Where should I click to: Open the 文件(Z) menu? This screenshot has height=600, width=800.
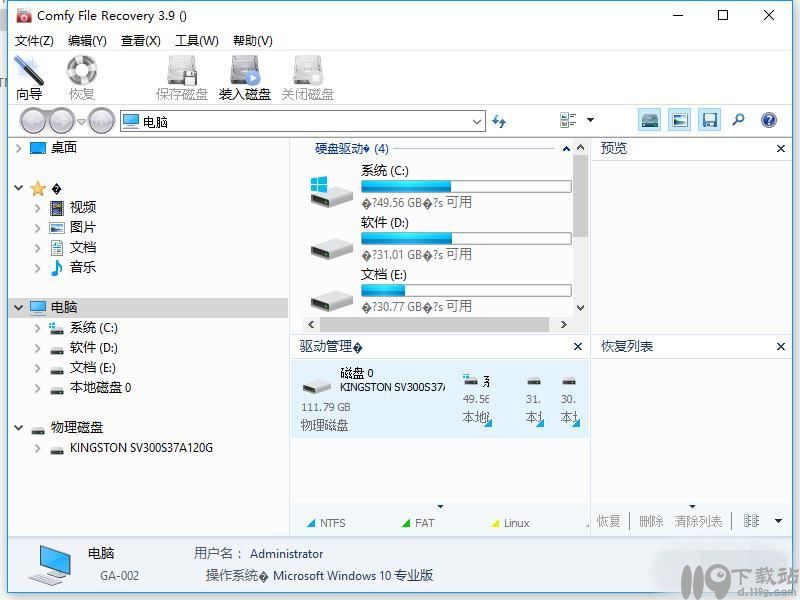click(34, 40)
